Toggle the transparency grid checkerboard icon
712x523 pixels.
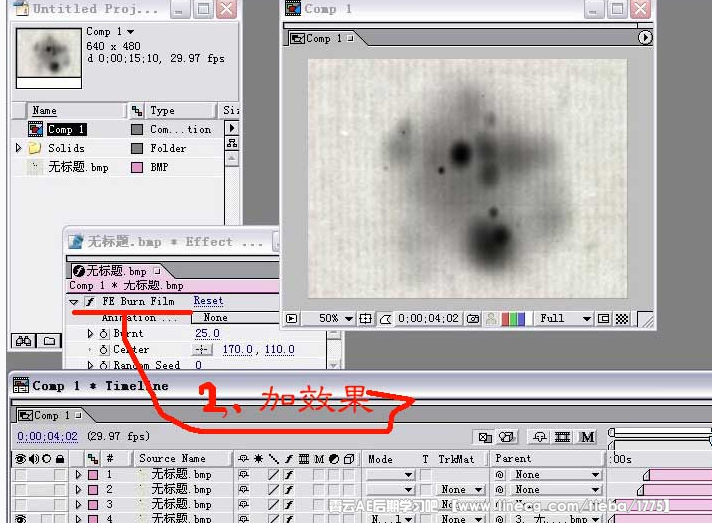(622, 319)
